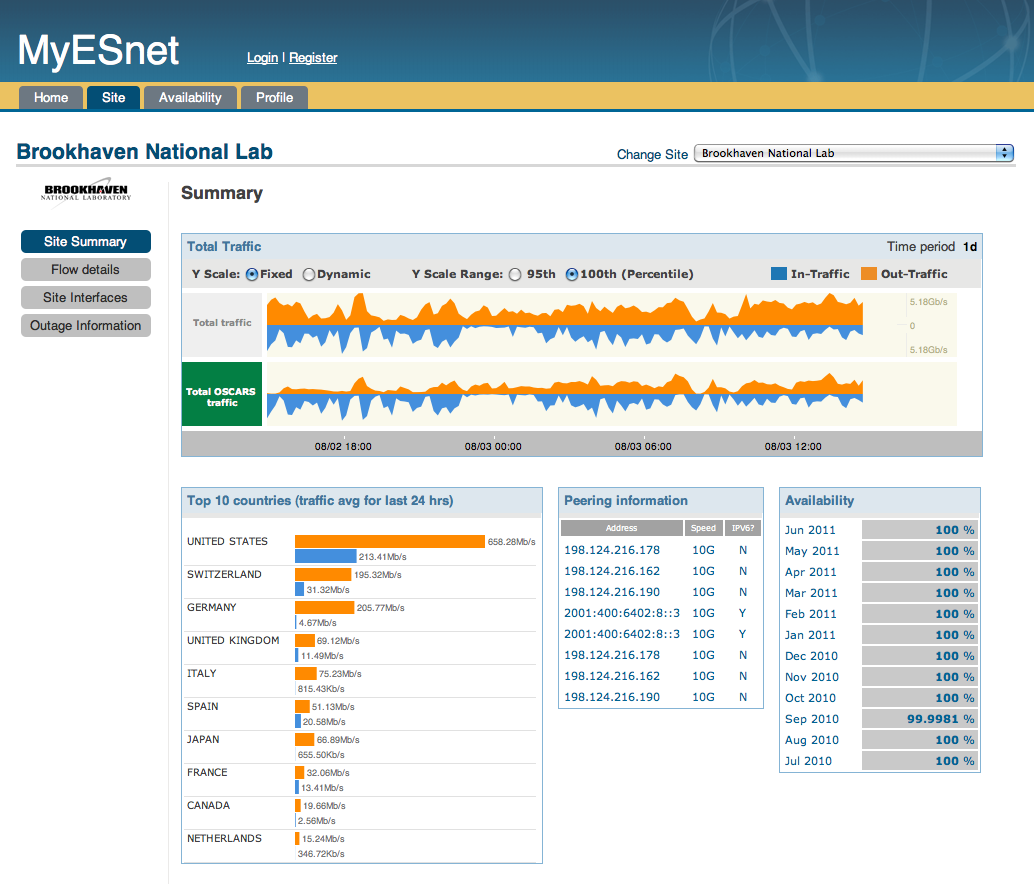Go to the Home tab

(x=51, y=98)
